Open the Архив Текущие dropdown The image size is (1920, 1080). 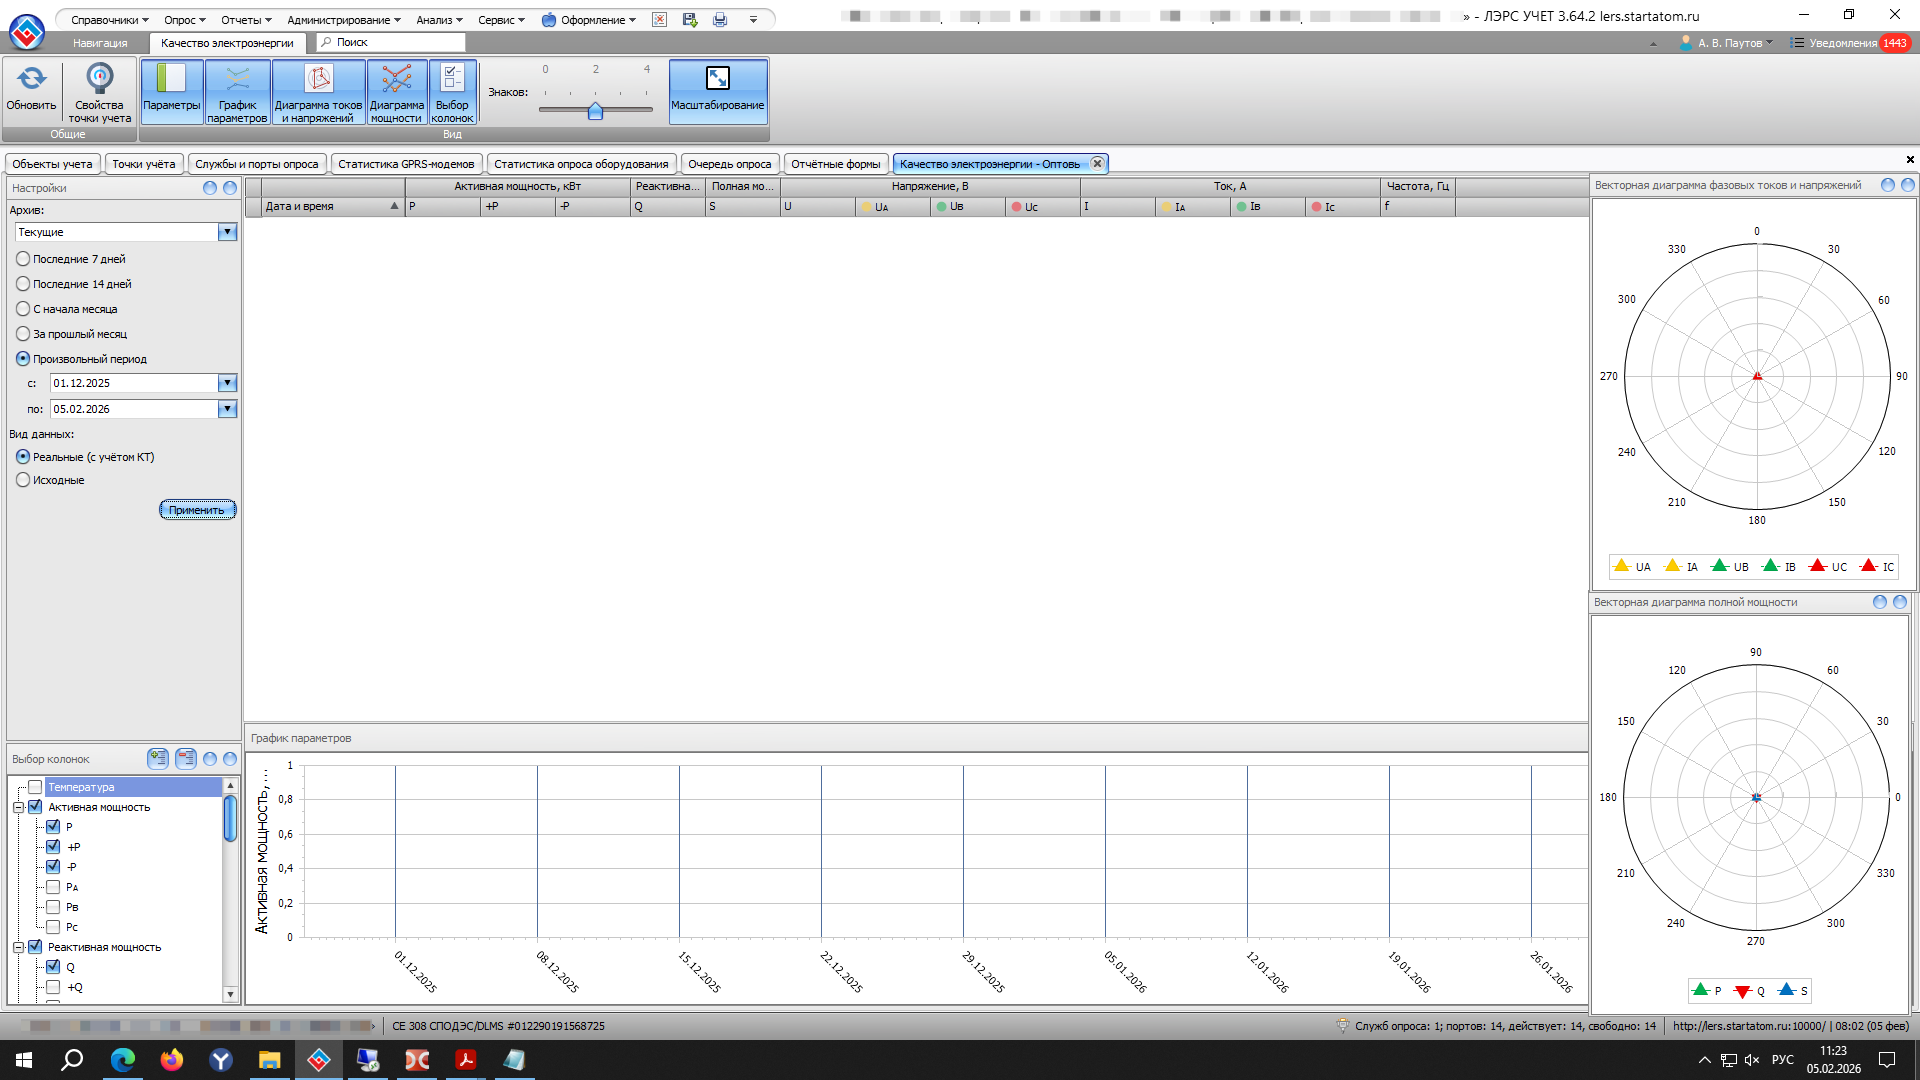click(x=227, y=232)
